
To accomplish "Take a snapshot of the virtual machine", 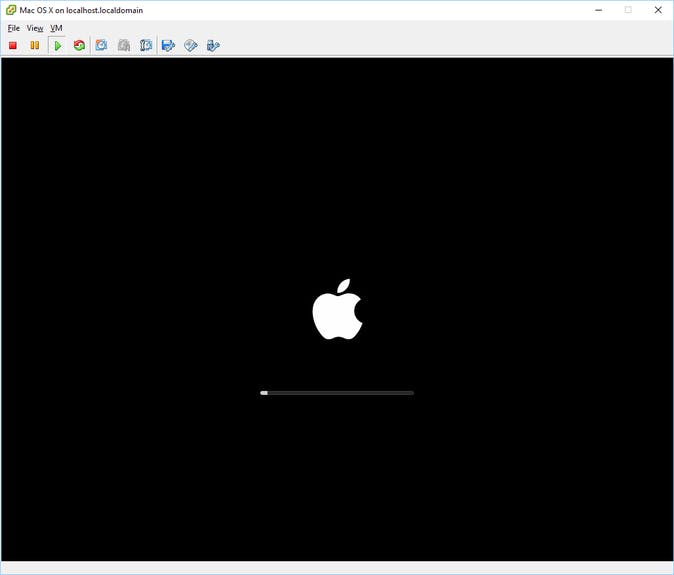I will [x=101, y=45].
